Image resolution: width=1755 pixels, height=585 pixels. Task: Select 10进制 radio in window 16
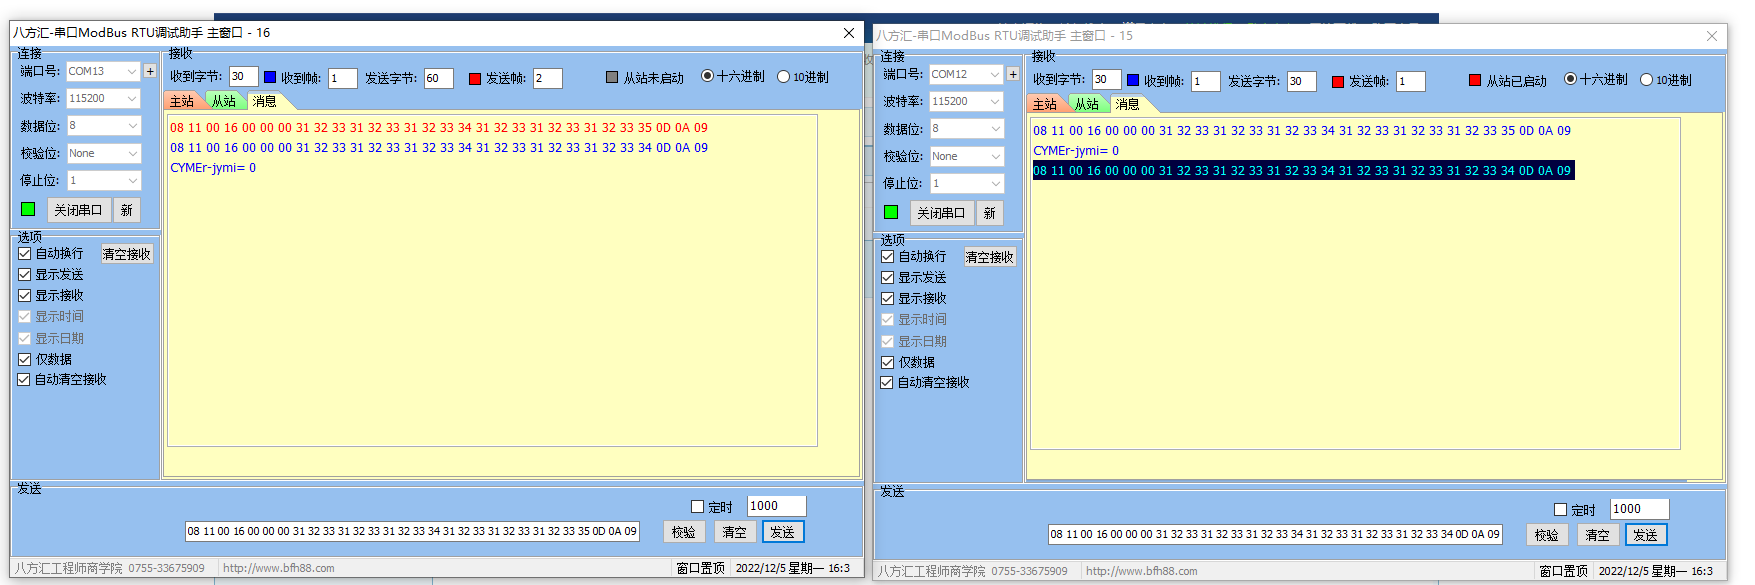click(784, 77)
